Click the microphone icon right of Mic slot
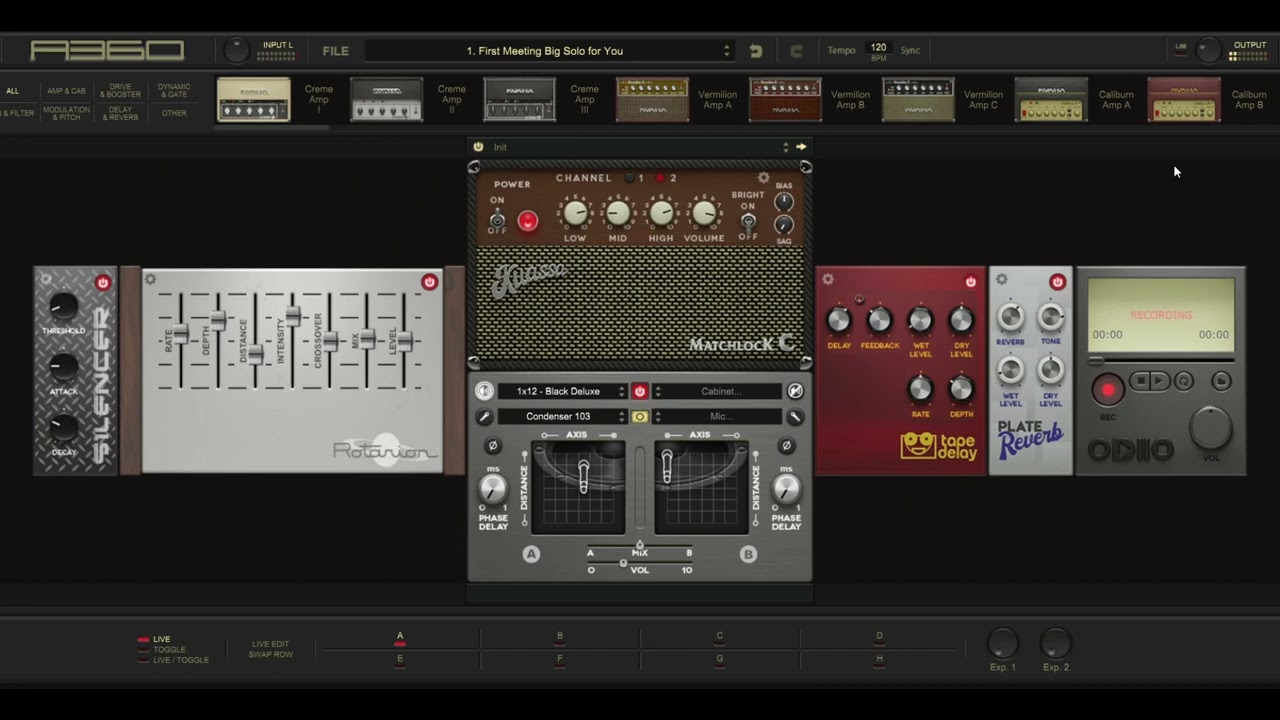 (795, 416)
